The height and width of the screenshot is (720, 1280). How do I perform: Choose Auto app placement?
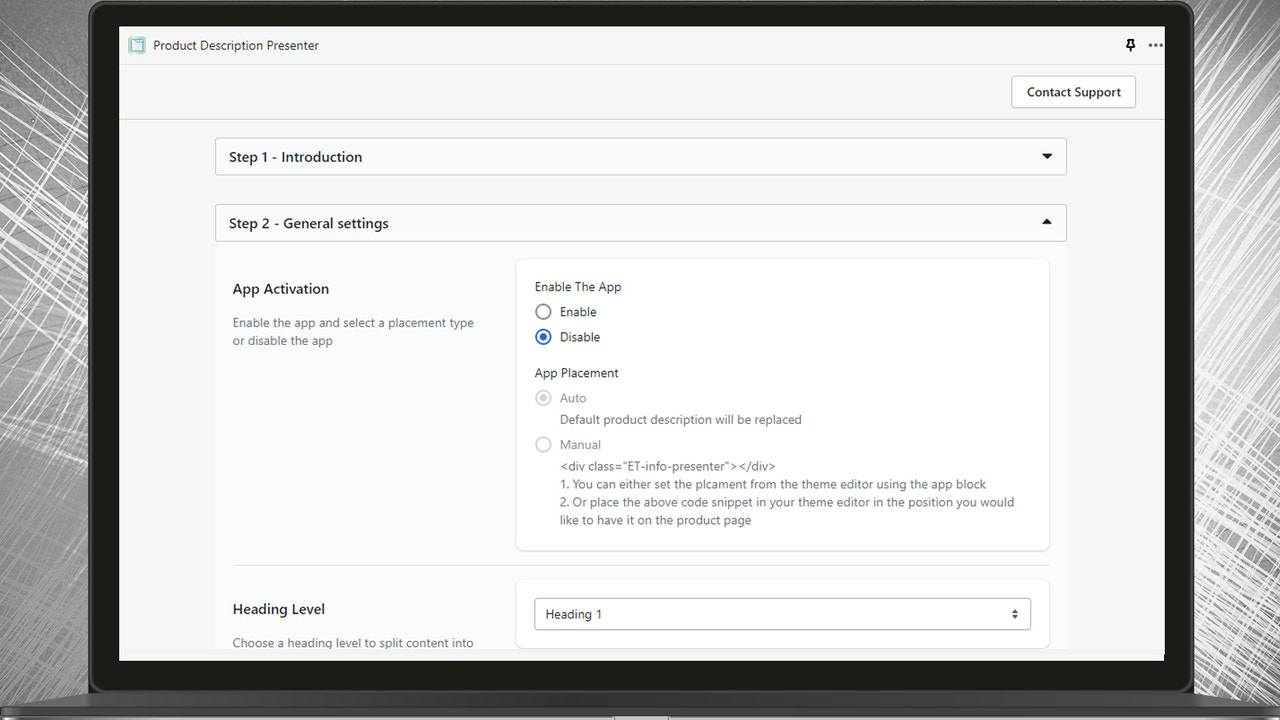[543, 397]
